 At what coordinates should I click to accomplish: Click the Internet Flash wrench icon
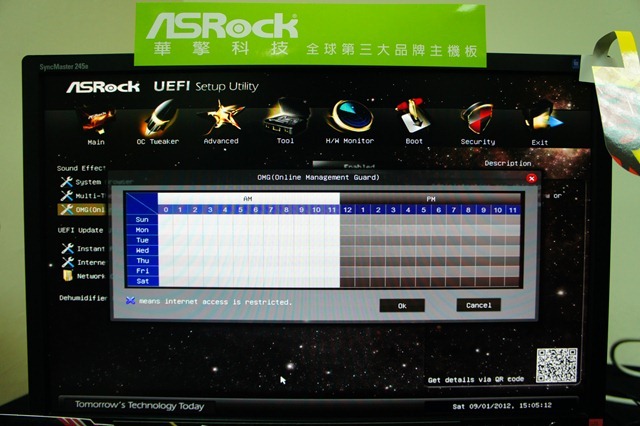pos(67,262)
